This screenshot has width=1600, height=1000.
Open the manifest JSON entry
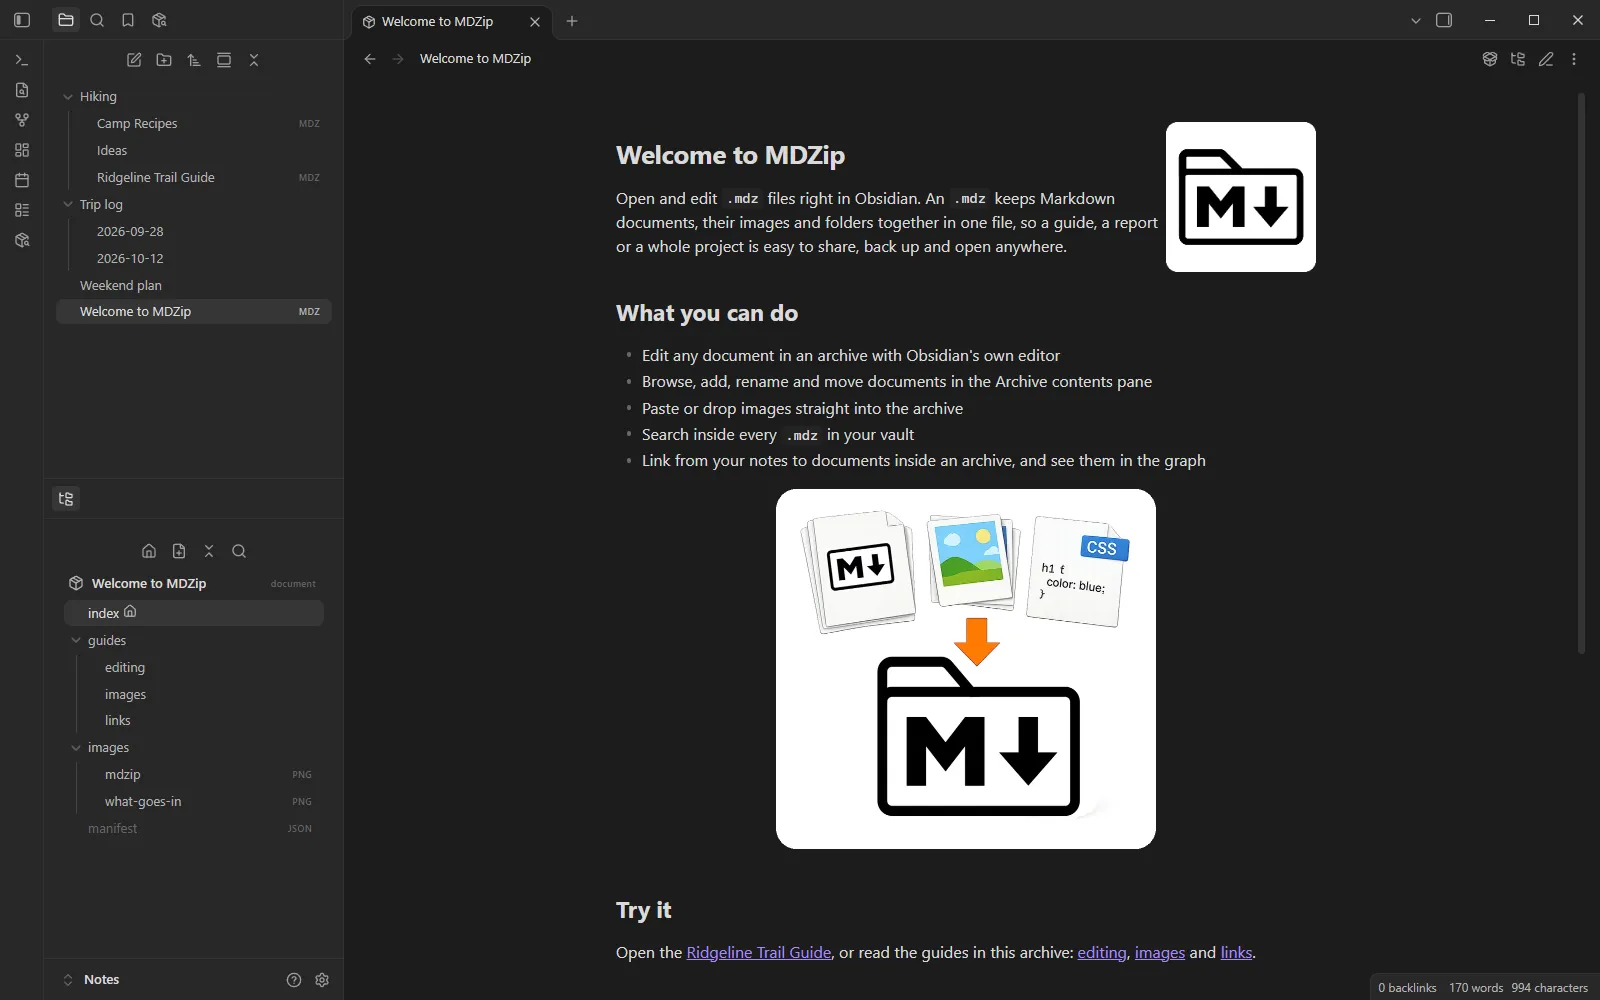click(x=194, y=829)
